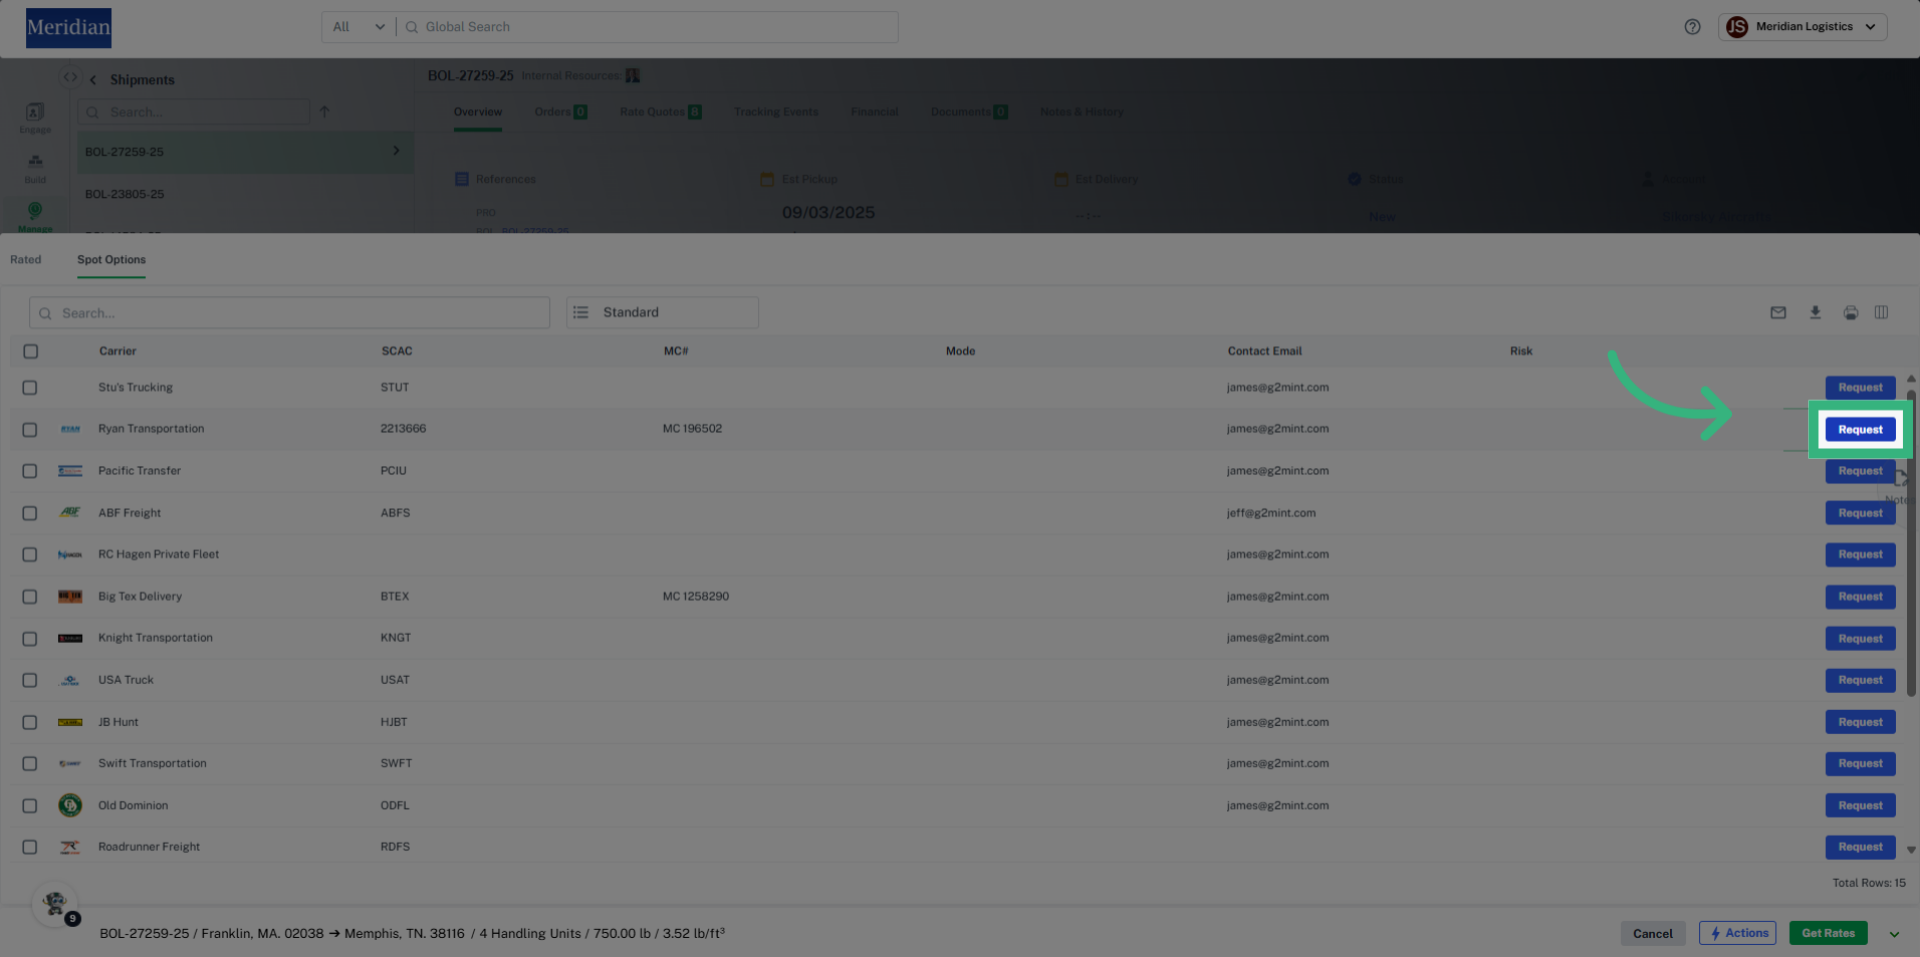Switch to the Rated tab

click(26, 260)
